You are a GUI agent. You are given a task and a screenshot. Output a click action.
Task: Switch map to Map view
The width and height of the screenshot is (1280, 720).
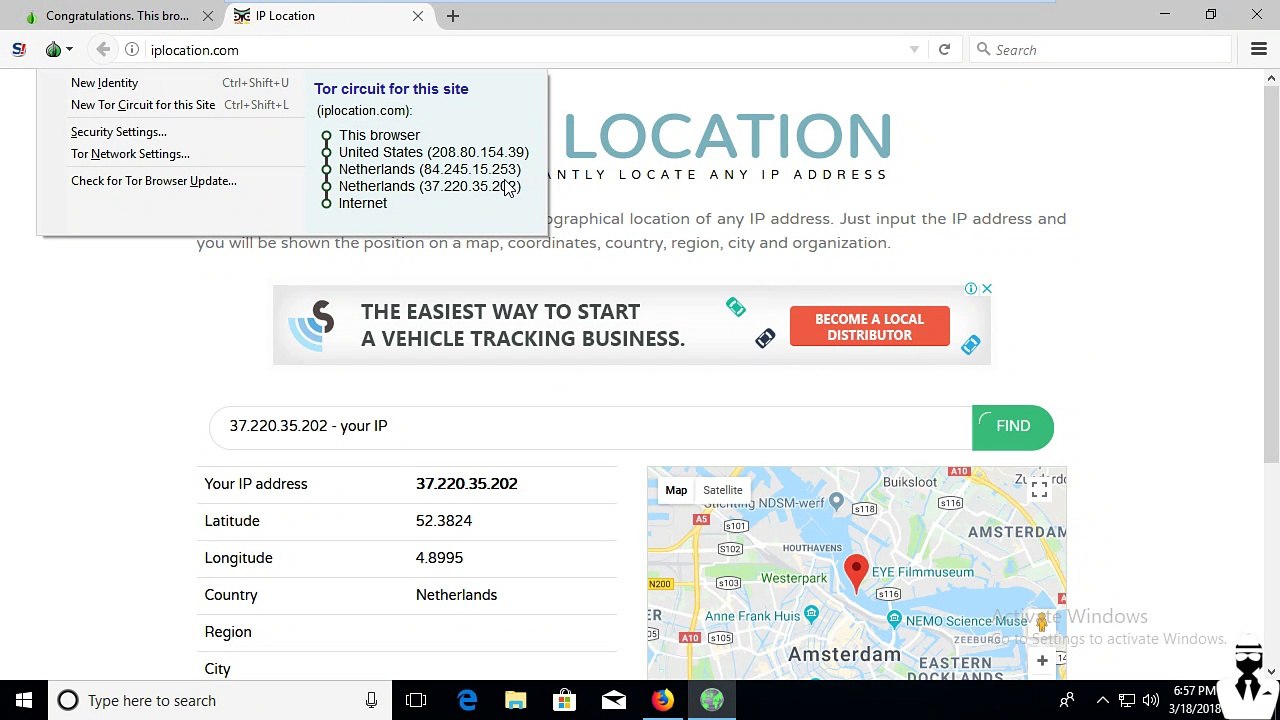pyautogui.click(x=676, y=490)
